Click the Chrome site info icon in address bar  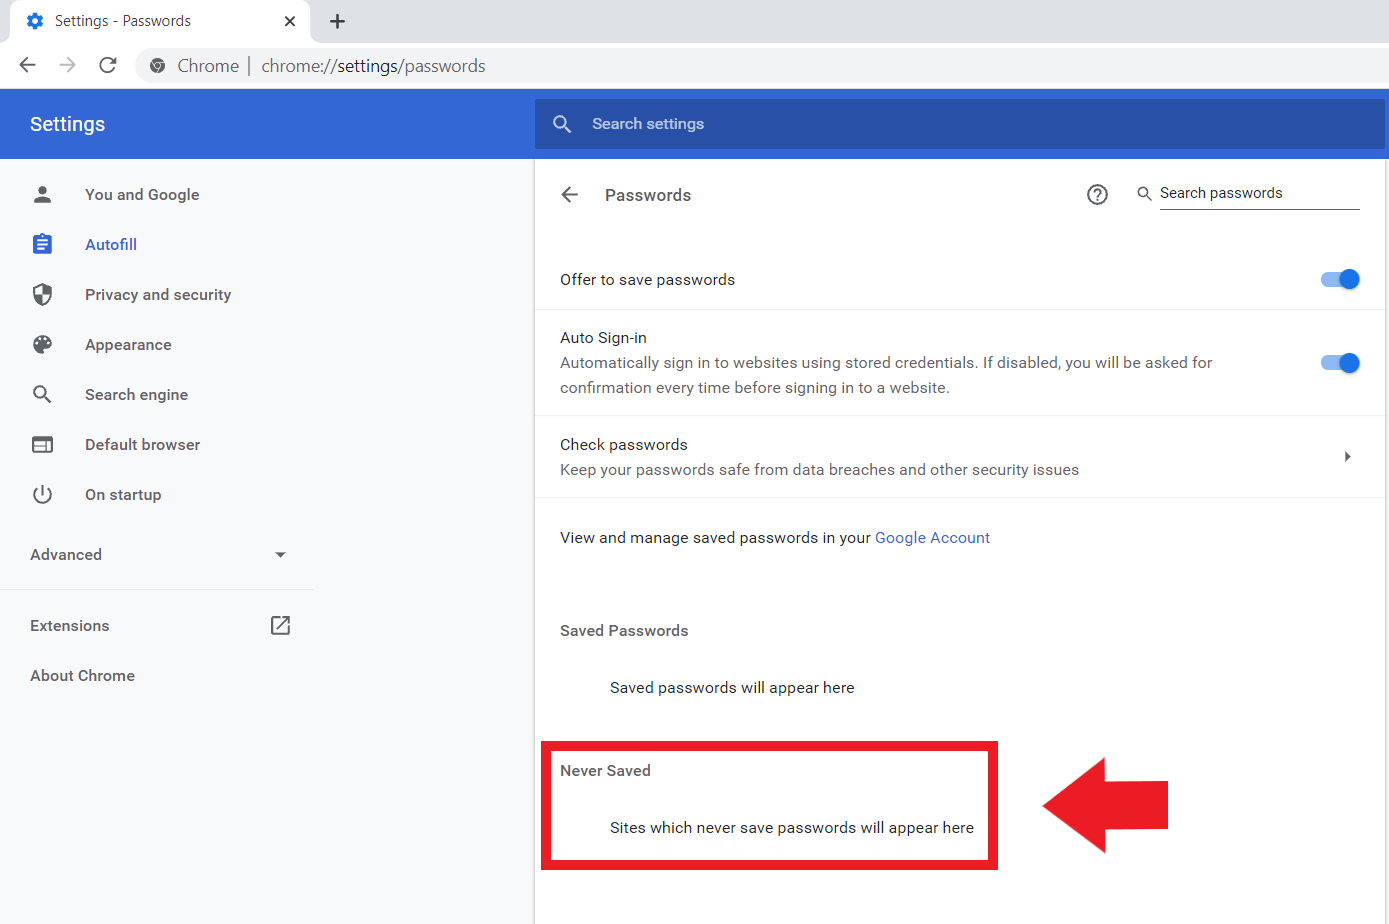tap(157, 66)
